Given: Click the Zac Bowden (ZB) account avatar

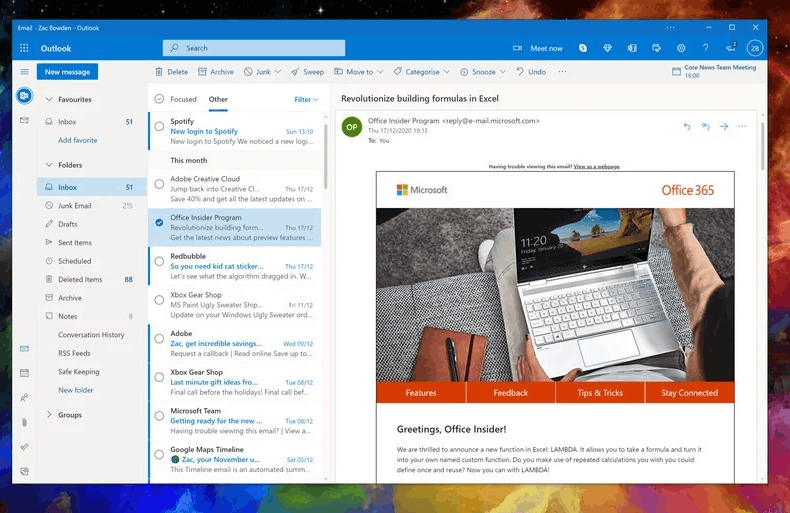Looking at the screenshot, I should pos(755,48).
